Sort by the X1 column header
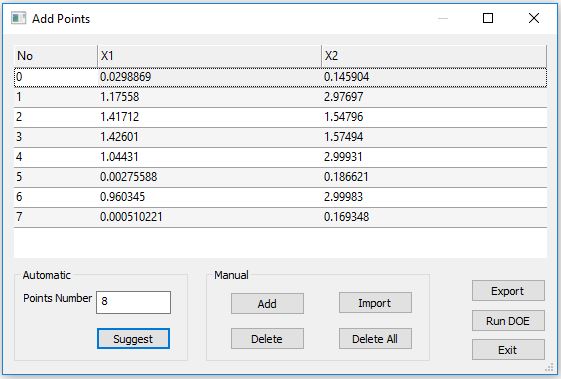Viewport: 561px width, 379px height. pos(209,56)
